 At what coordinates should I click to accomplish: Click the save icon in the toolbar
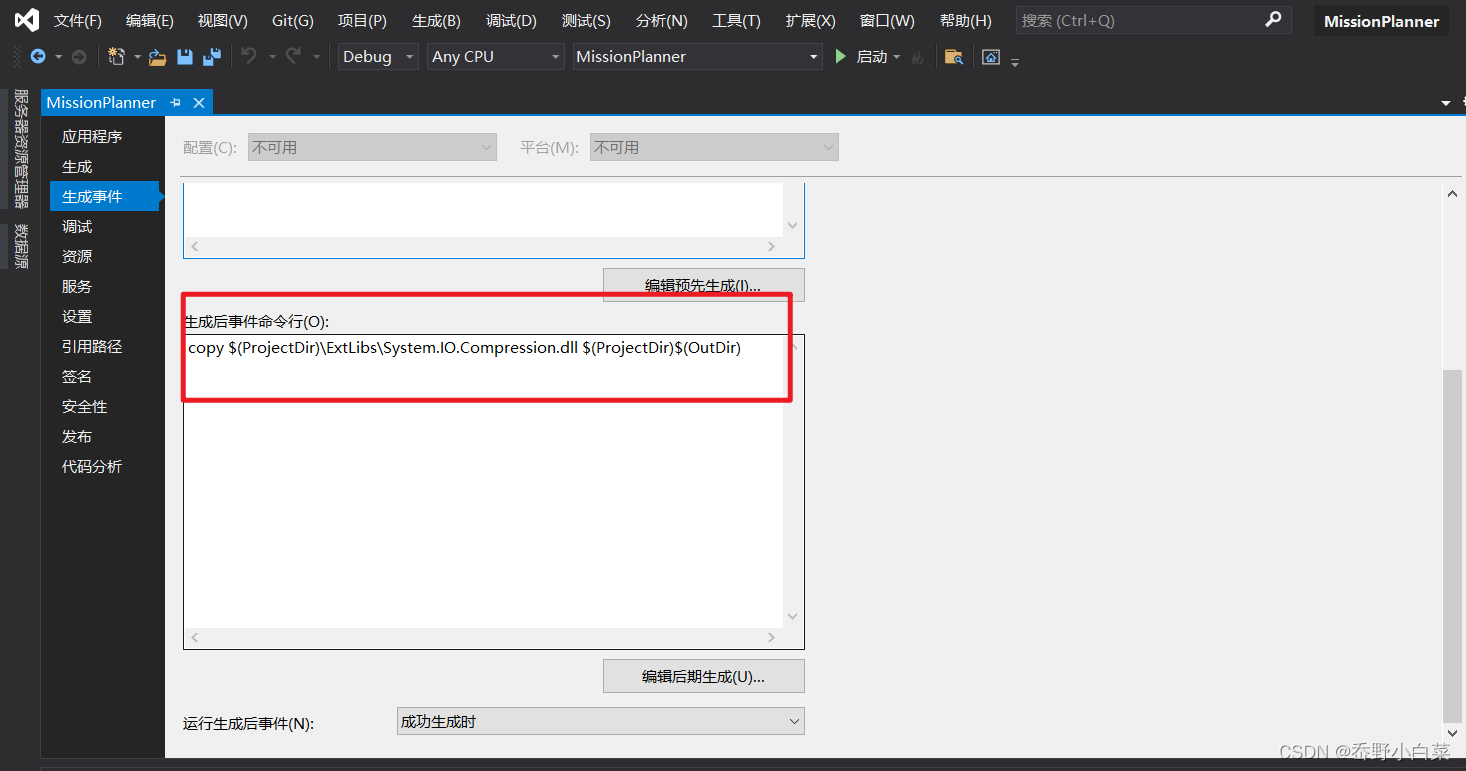tap(185, 57)
